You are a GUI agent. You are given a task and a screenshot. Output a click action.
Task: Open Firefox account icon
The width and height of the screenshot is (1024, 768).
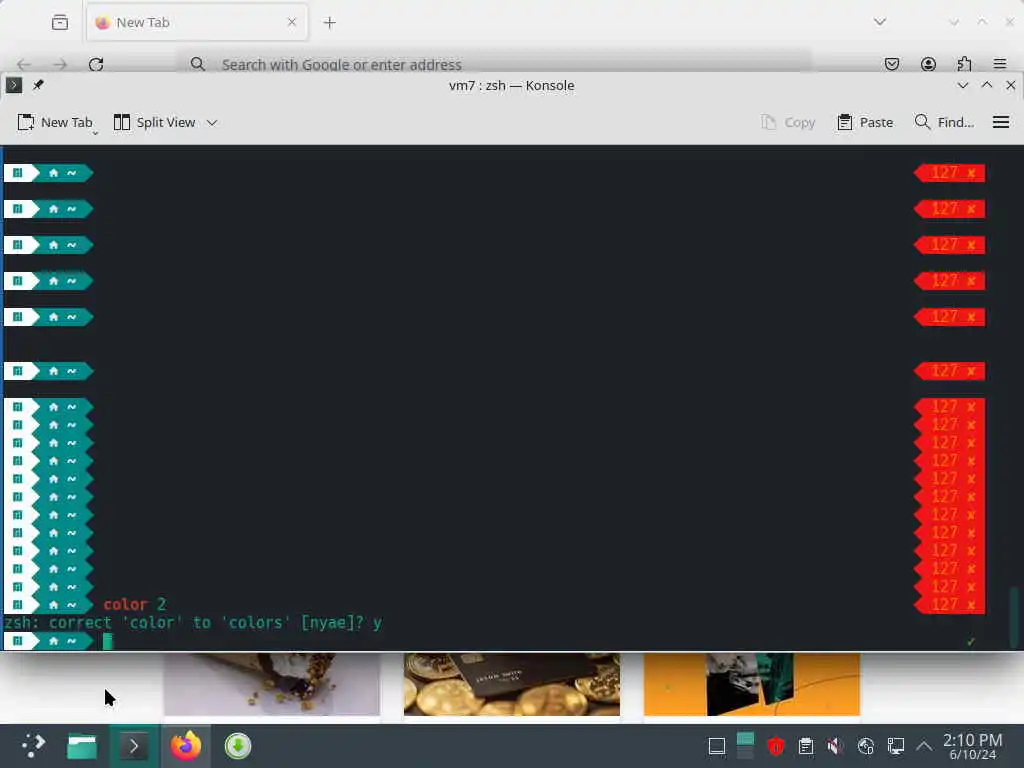coord(928,64)
